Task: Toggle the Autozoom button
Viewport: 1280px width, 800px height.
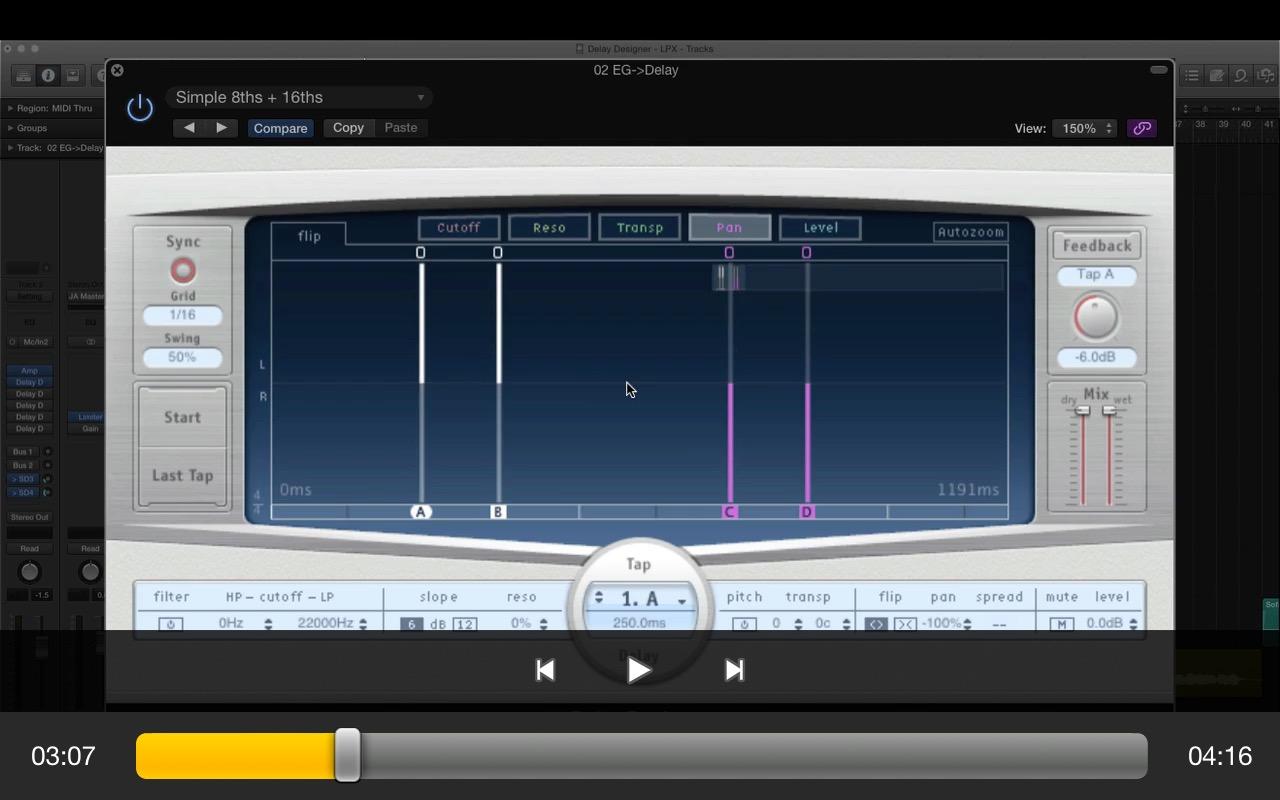Action: (971, 232)
